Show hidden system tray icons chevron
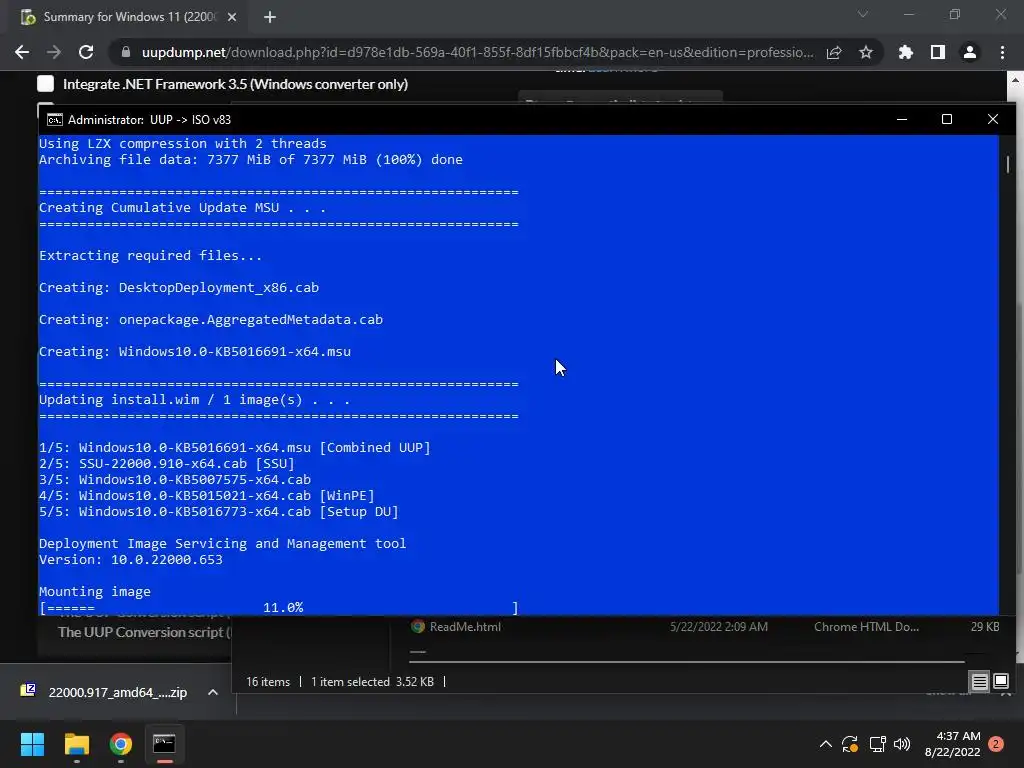This screenshot has width=1024, height=768. [825, 744]
